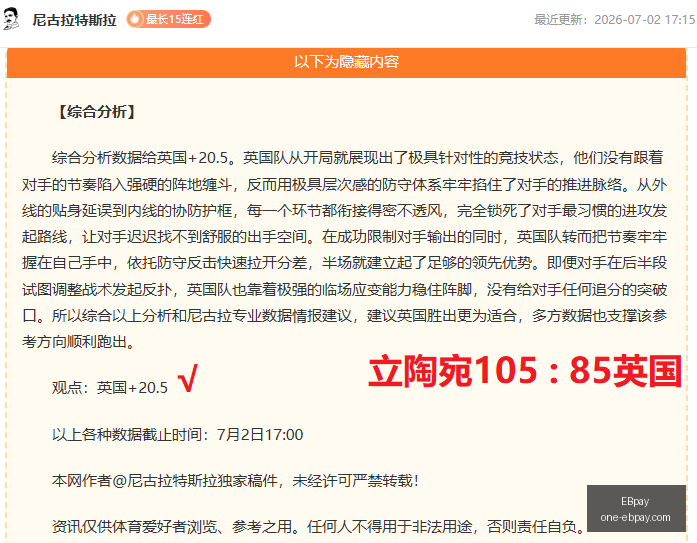Click the flame icon in the streak badge

click(135, 19)
